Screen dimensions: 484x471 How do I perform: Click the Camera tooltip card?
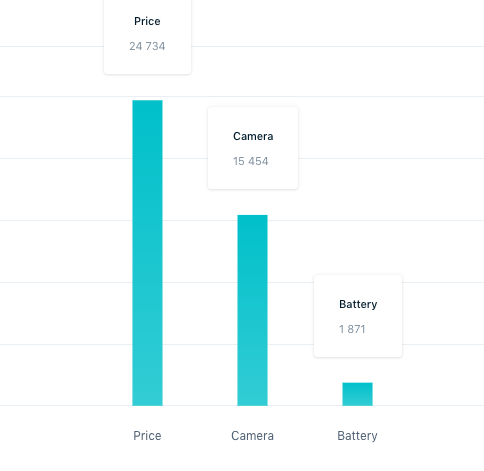[x=253, y=148]
